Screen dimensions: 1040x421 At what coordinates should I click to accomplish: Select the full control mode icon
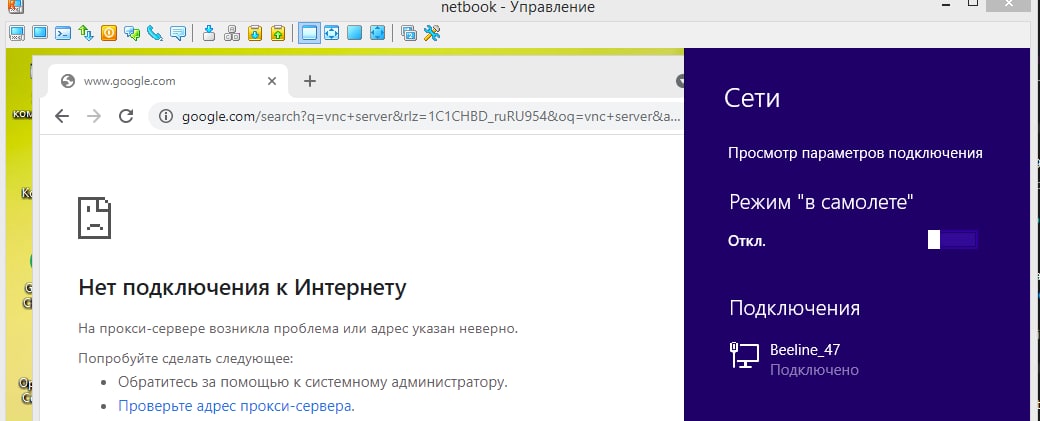[x=17, y=32]
